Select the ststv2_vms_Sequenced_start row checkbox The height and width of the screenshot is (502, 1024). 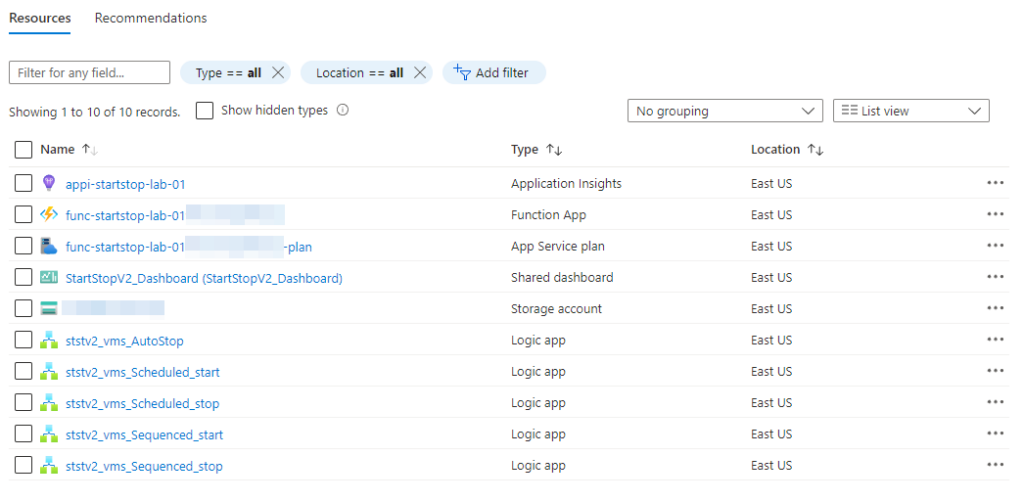23,433
